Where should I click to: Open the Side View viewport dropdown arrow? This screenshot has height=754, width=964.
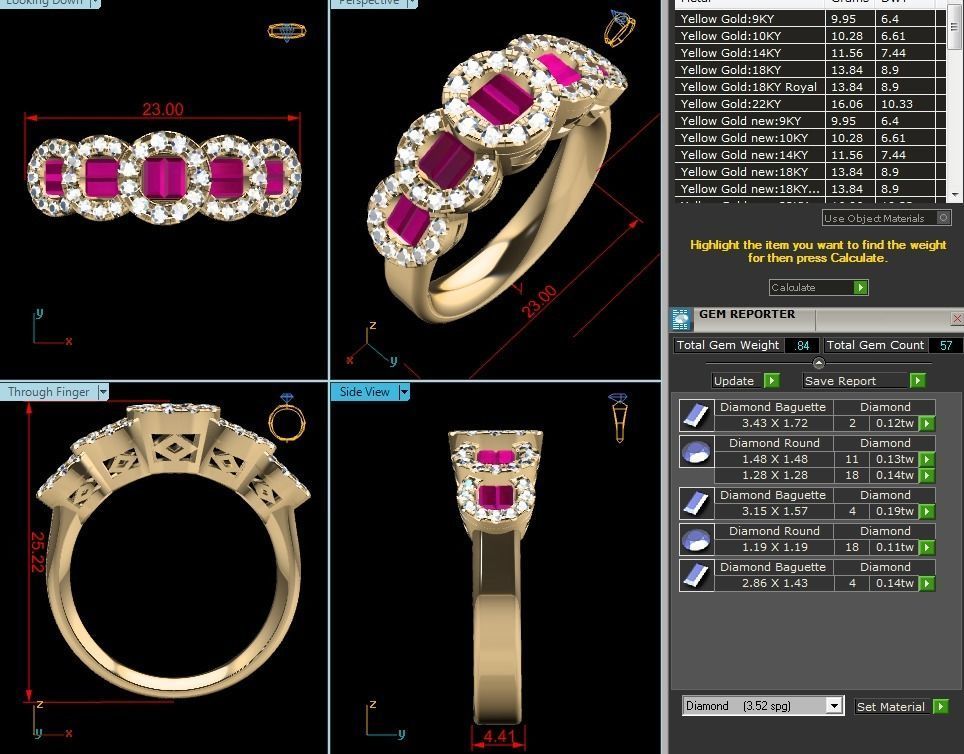(x=404, y=392)
